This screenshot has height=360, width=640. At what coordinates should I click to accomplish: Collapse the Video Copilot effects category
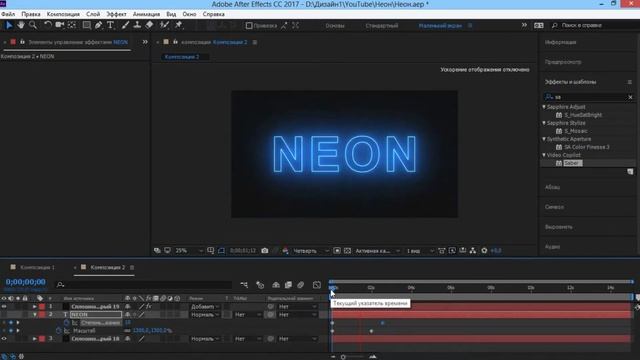(x=544, y=155)
